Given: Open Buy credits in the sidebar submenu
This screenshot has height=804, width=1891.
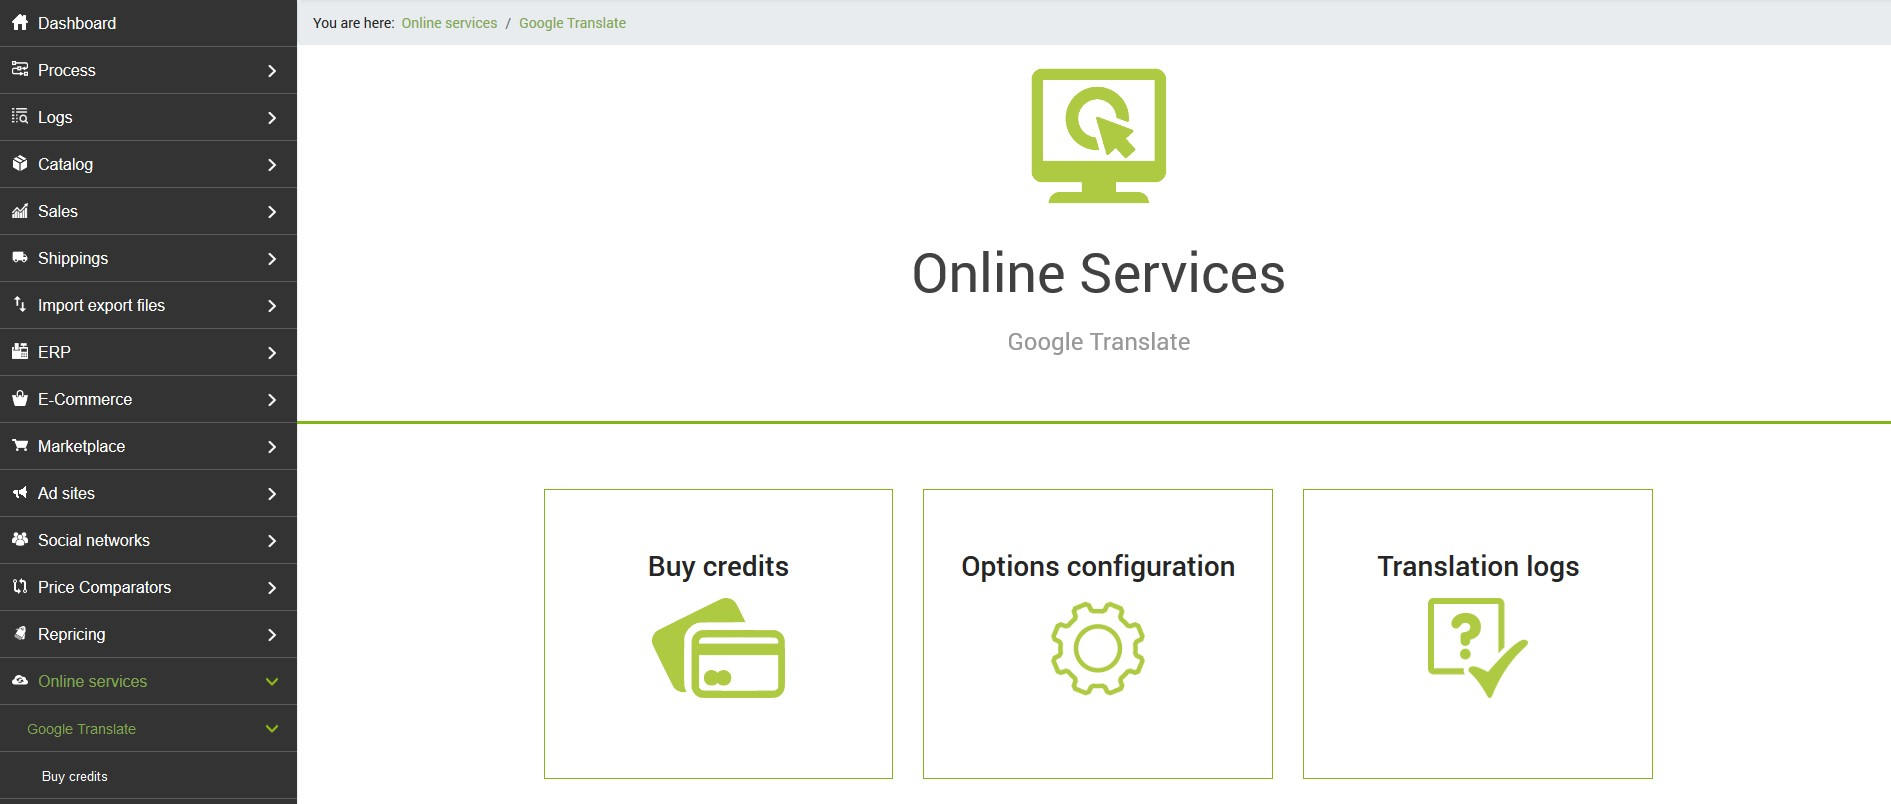Looking at the screenshot, I should coord(74,776).
